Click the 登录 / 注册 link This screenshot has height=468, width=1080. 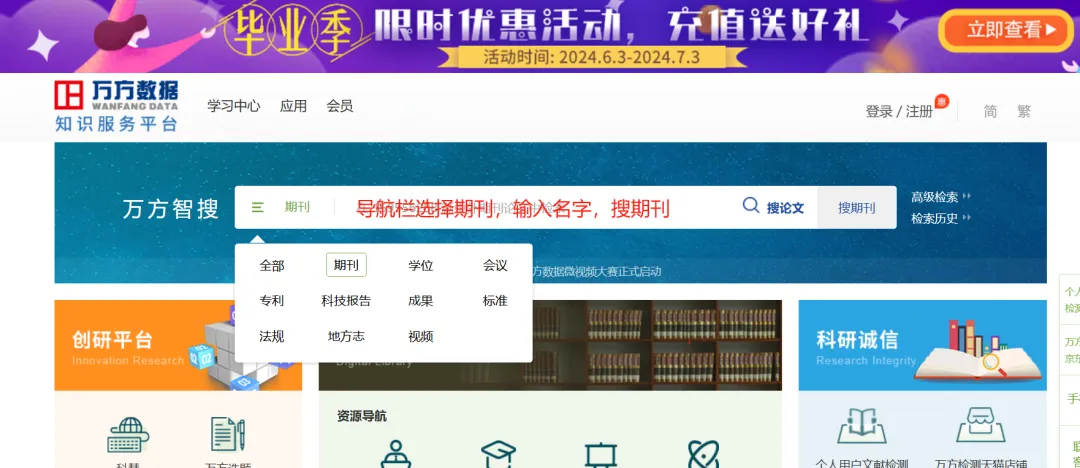(899, 112)
